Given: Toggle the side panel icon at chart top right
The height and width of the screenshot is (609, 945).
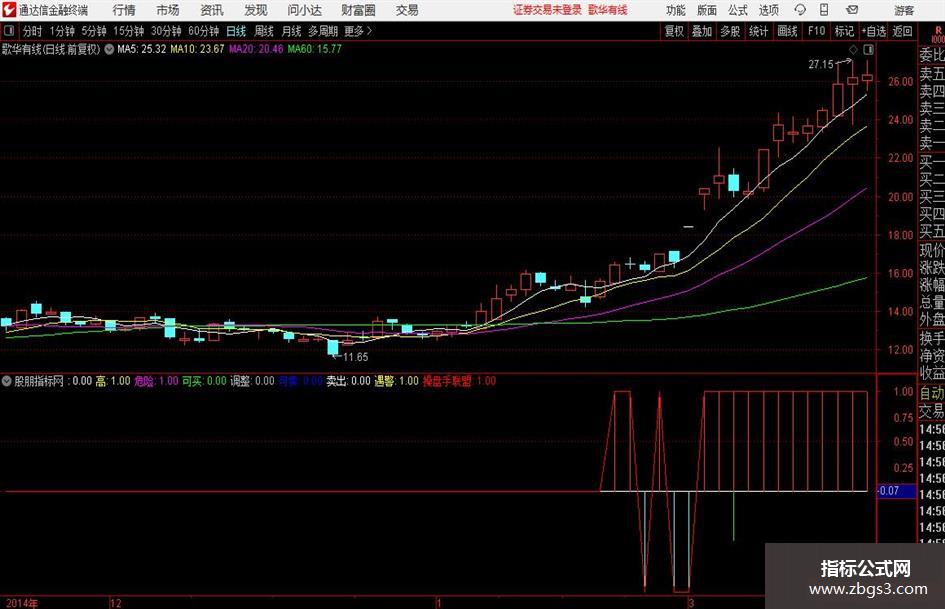Looking at the screenshot, I should coord(868,49).
